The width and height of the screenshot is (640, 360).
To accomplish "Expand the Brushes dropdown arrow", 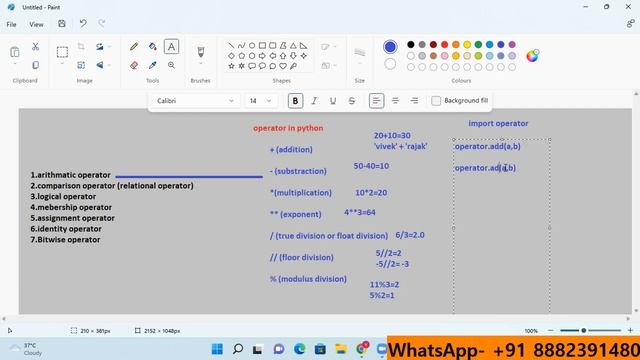I will 200,64.
